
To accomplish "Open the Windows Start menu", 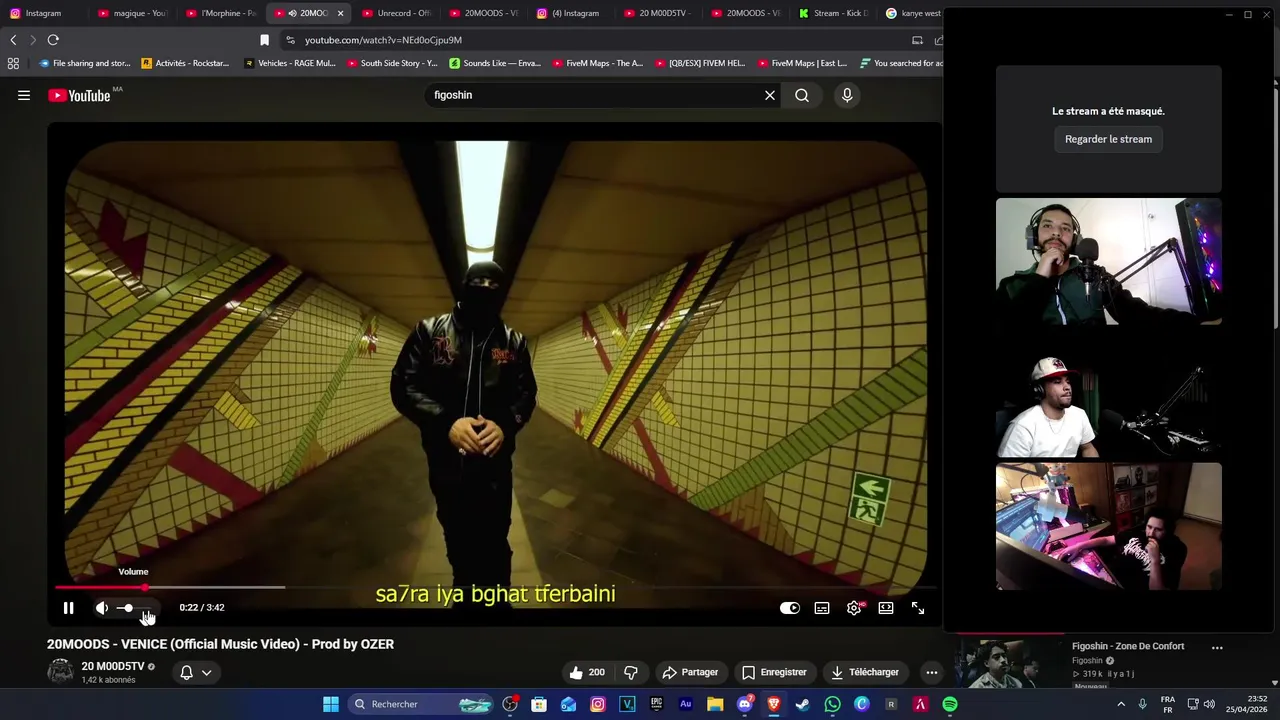I will click(331, 704).
